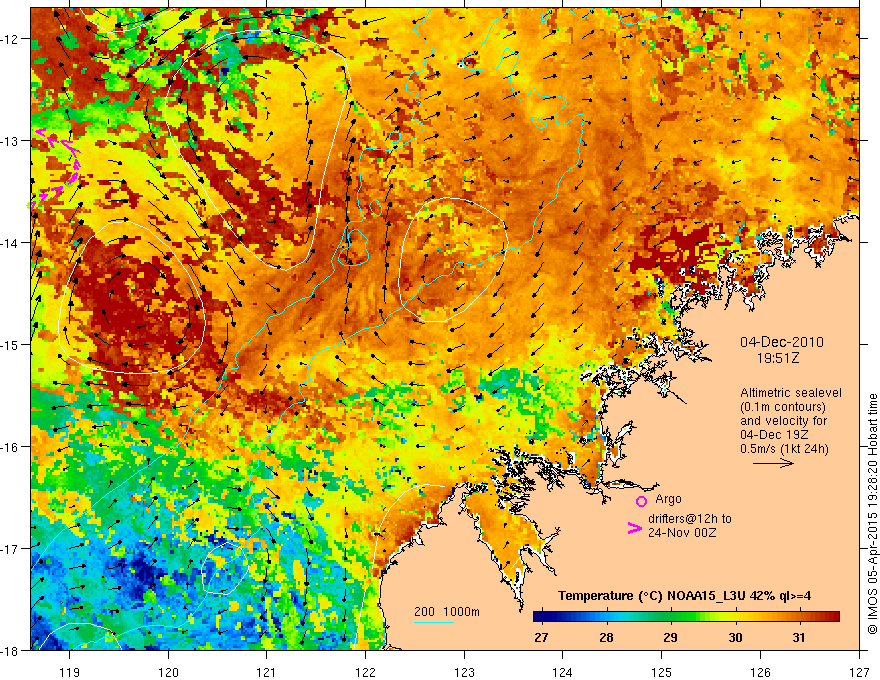Click the '24-Nov 00Z' legend text
Viewport: 880px width, 680px height.
682,533
